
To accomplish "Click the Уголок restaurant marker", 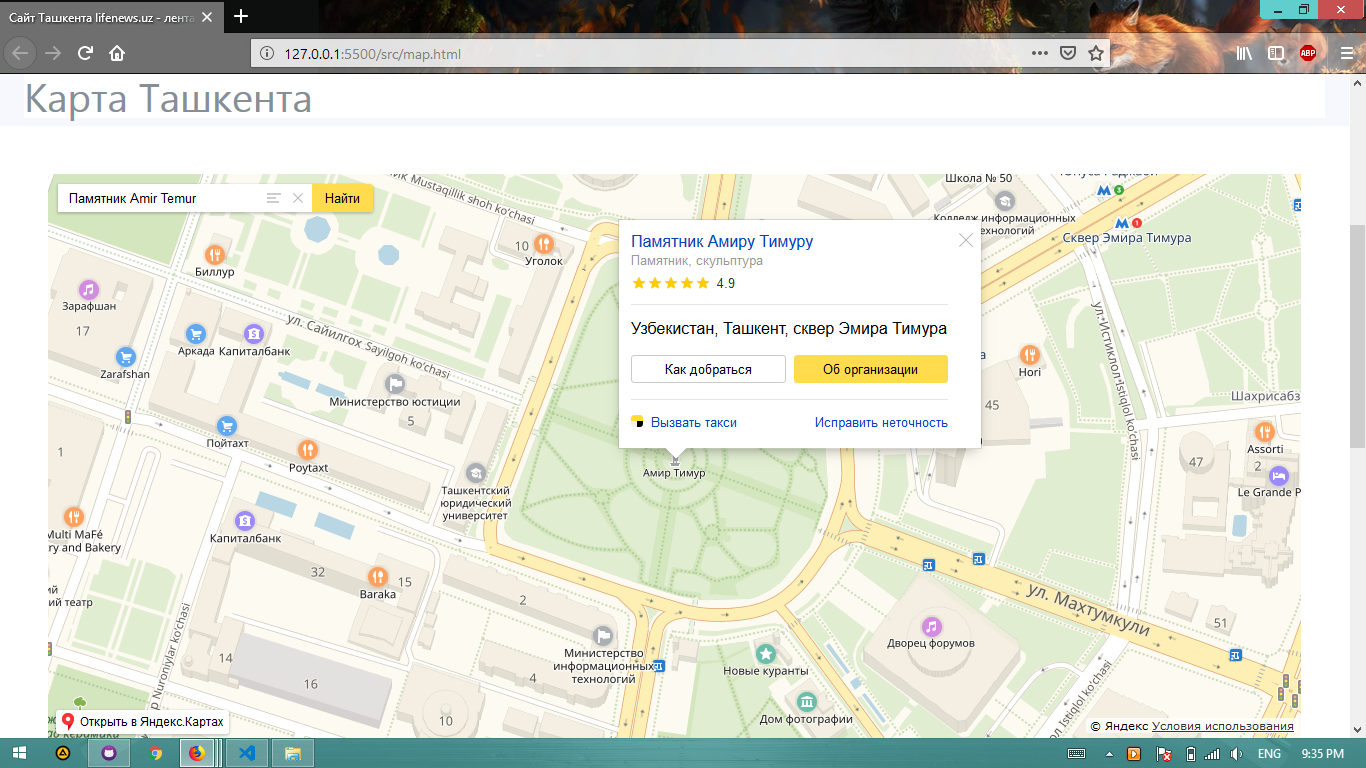I will 543,243.
